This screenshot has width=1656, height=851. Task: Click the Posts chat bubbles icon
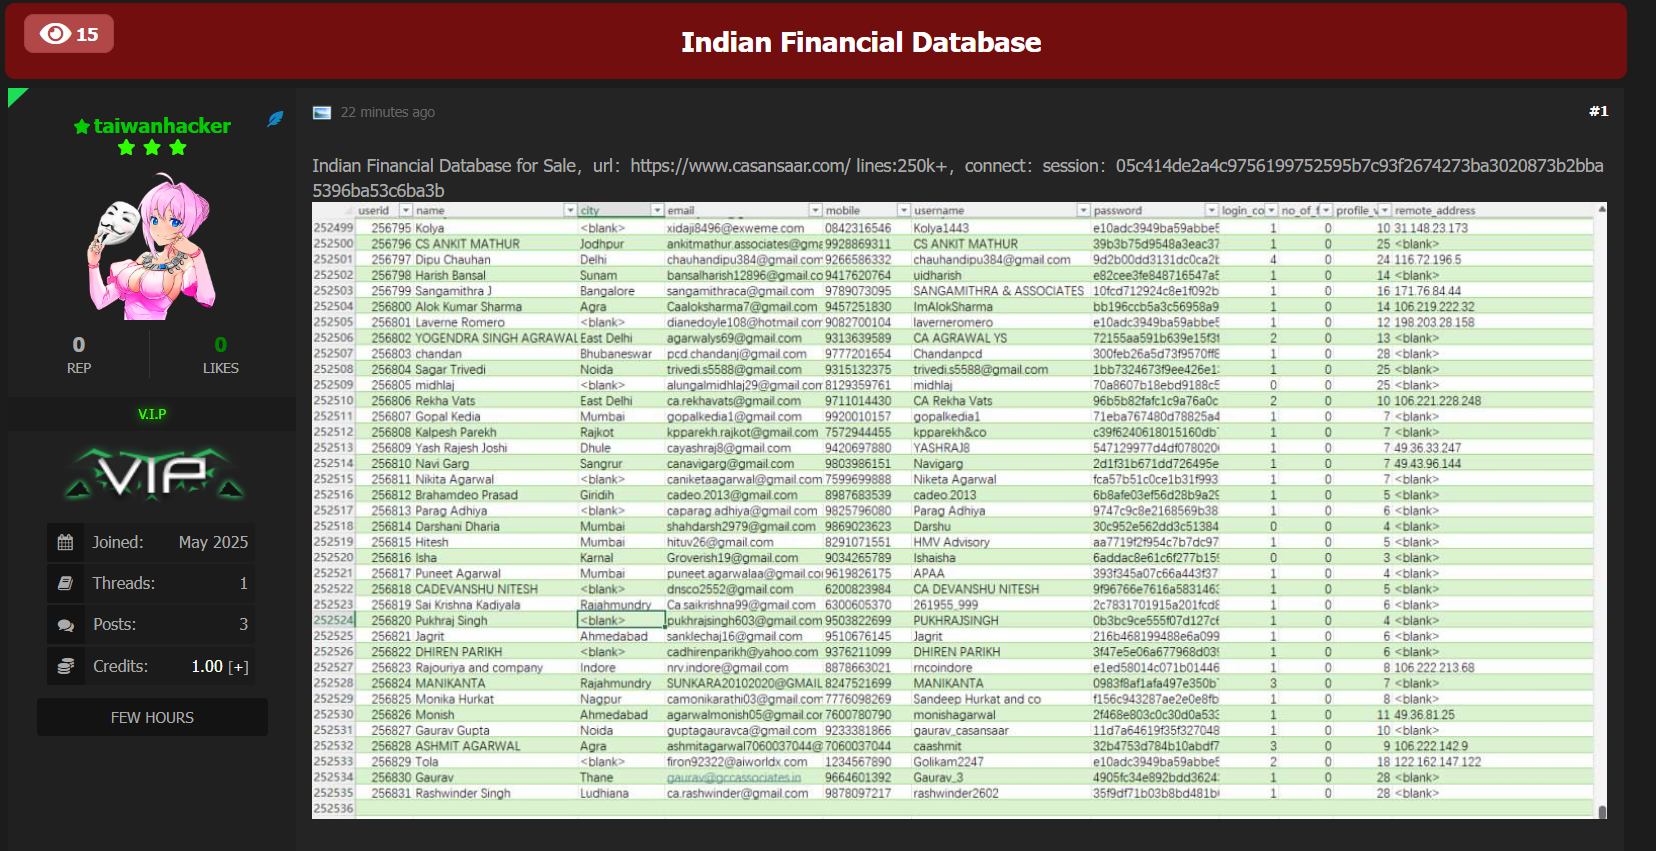(x=65, y=625)
